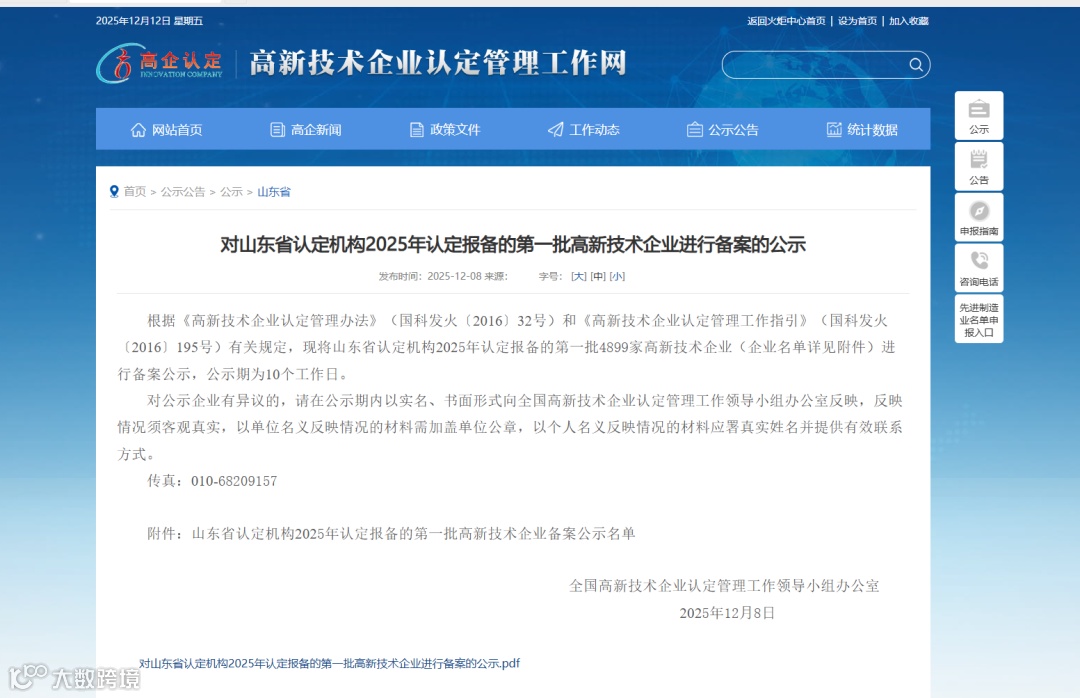Click the 附件 line with 备案公示名单
This screenshot has width=1080, height=698.
point(391,533)
